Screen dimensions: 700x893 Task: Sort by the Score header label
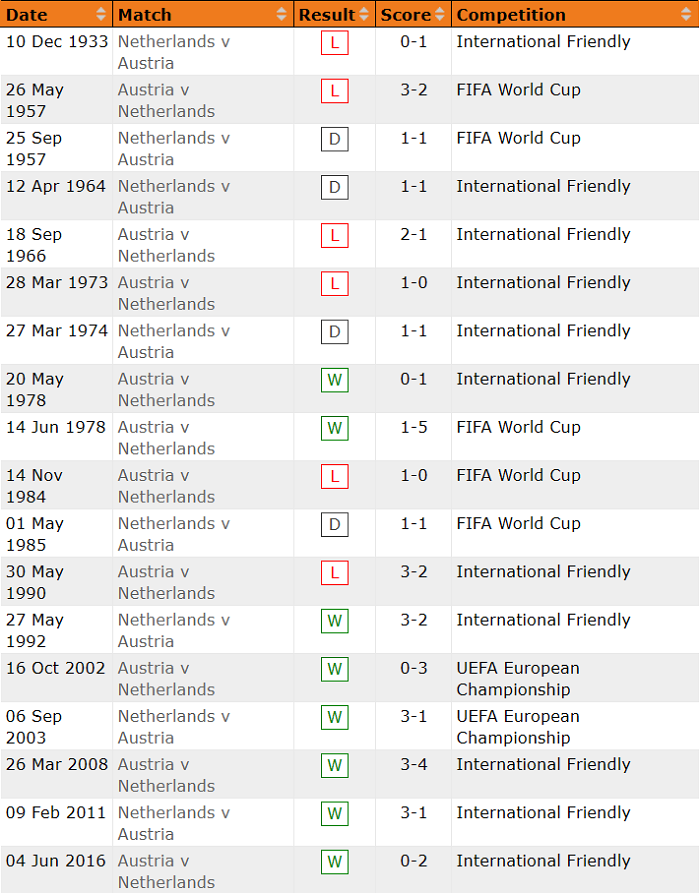coord(405,14)
